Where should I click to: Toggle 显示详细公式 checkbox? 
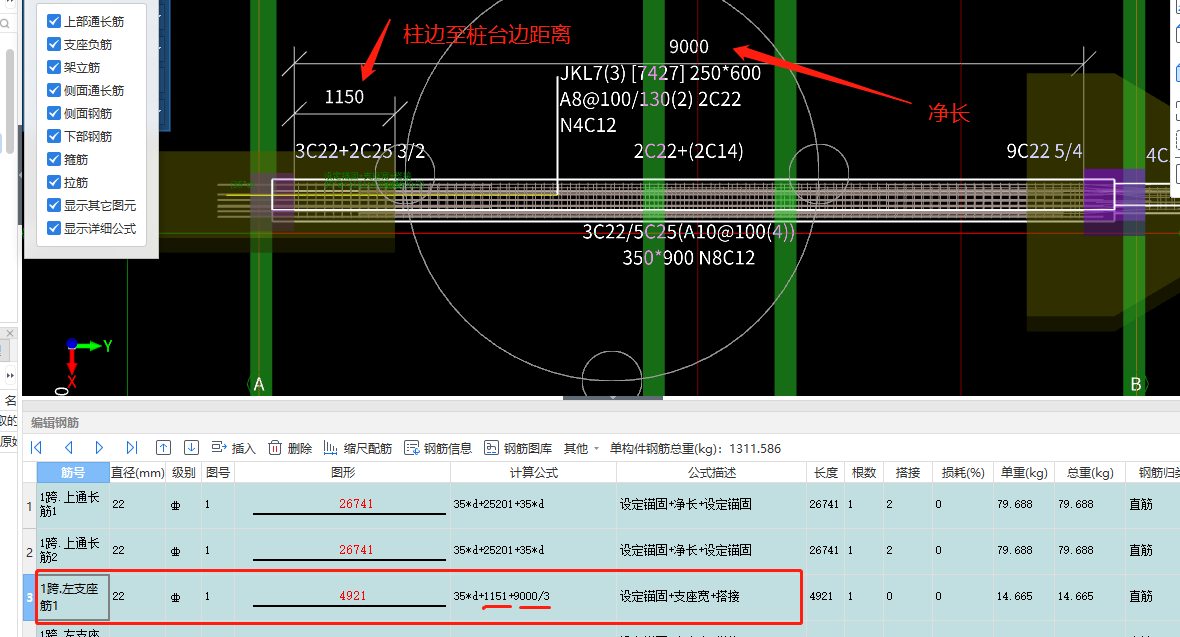53,228
